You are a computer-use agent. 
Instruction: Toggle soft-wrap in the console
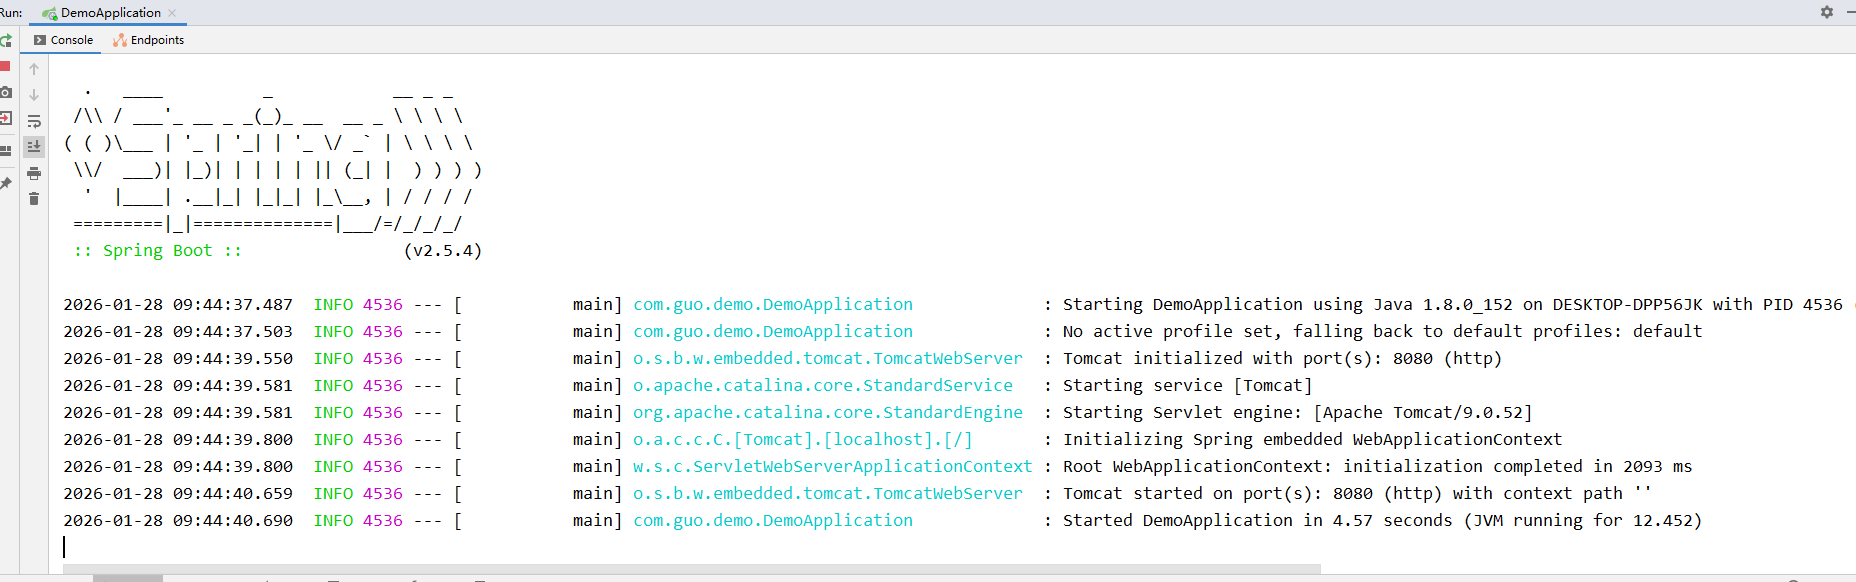click(34, 121)
